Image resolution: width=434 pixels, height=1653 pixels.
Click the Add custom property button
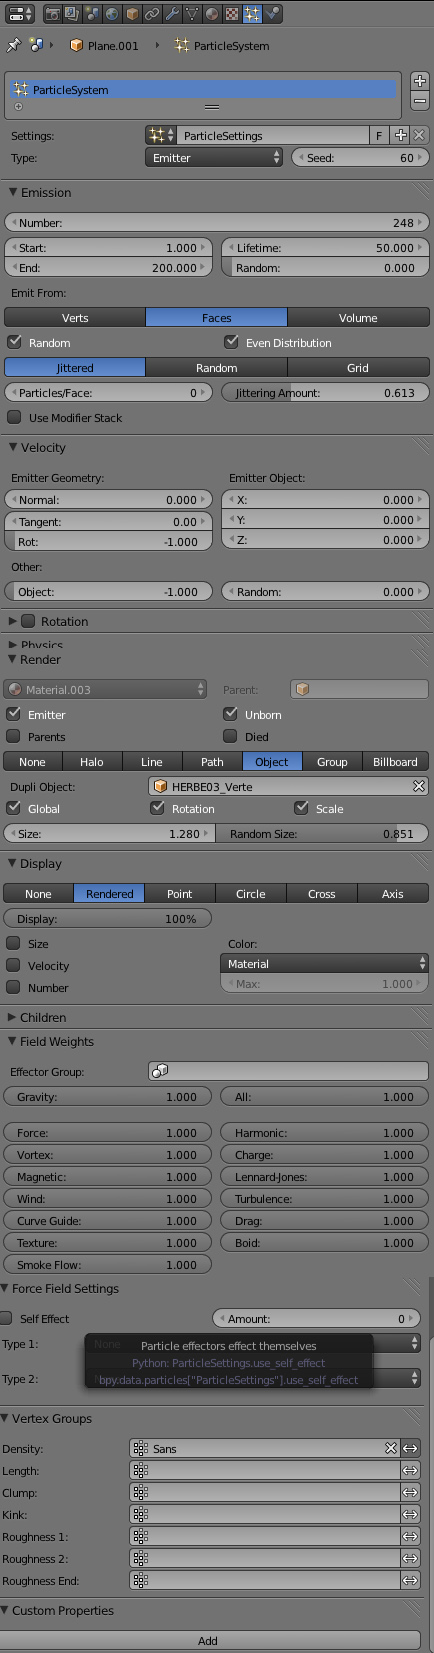click(x=208, y=1641)
